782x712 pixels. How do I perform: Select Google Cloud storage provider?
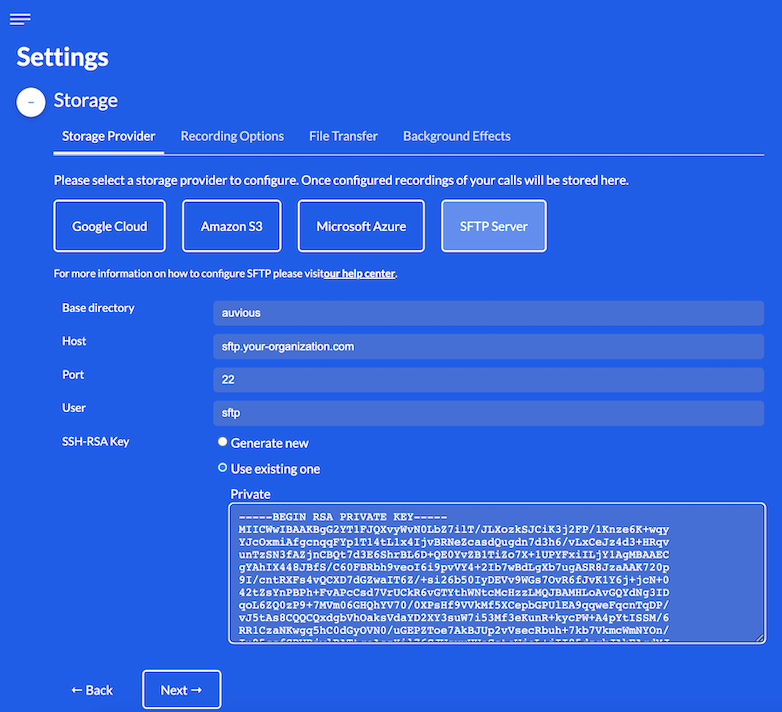[x=109, y=226]
